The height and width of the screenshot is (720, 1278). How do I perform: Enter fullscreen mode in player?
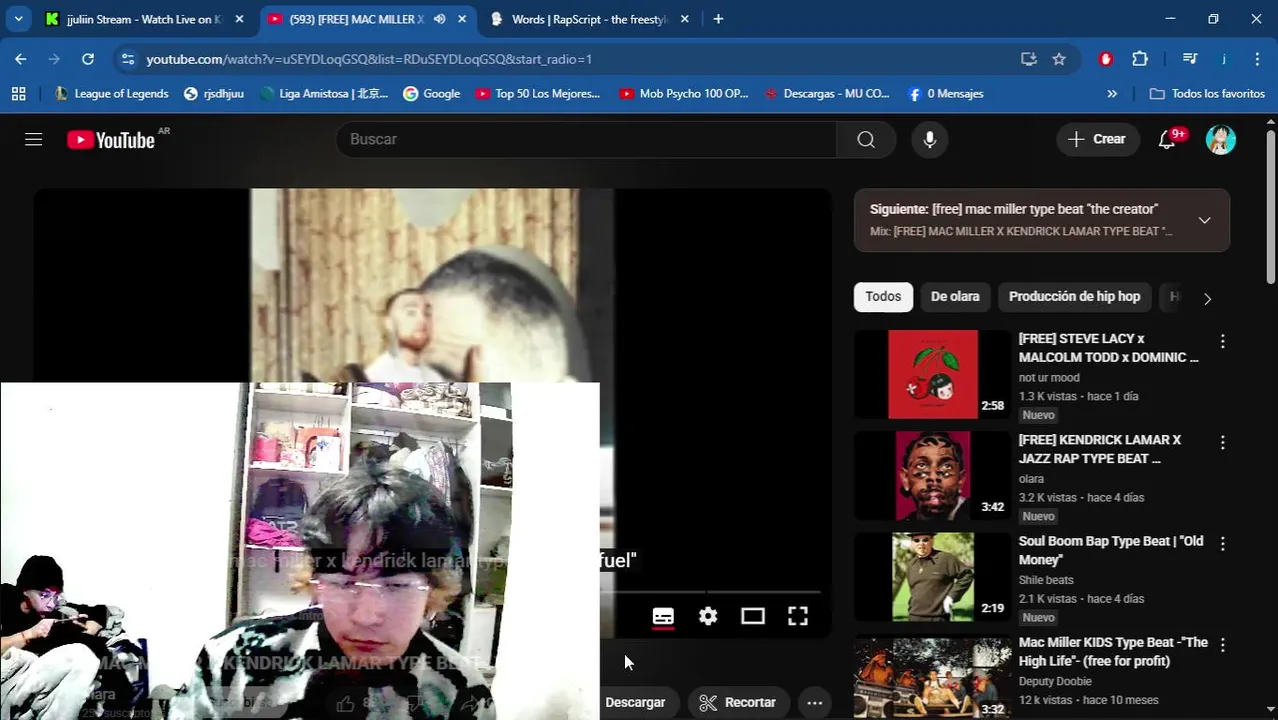click(x=798, y=616)
